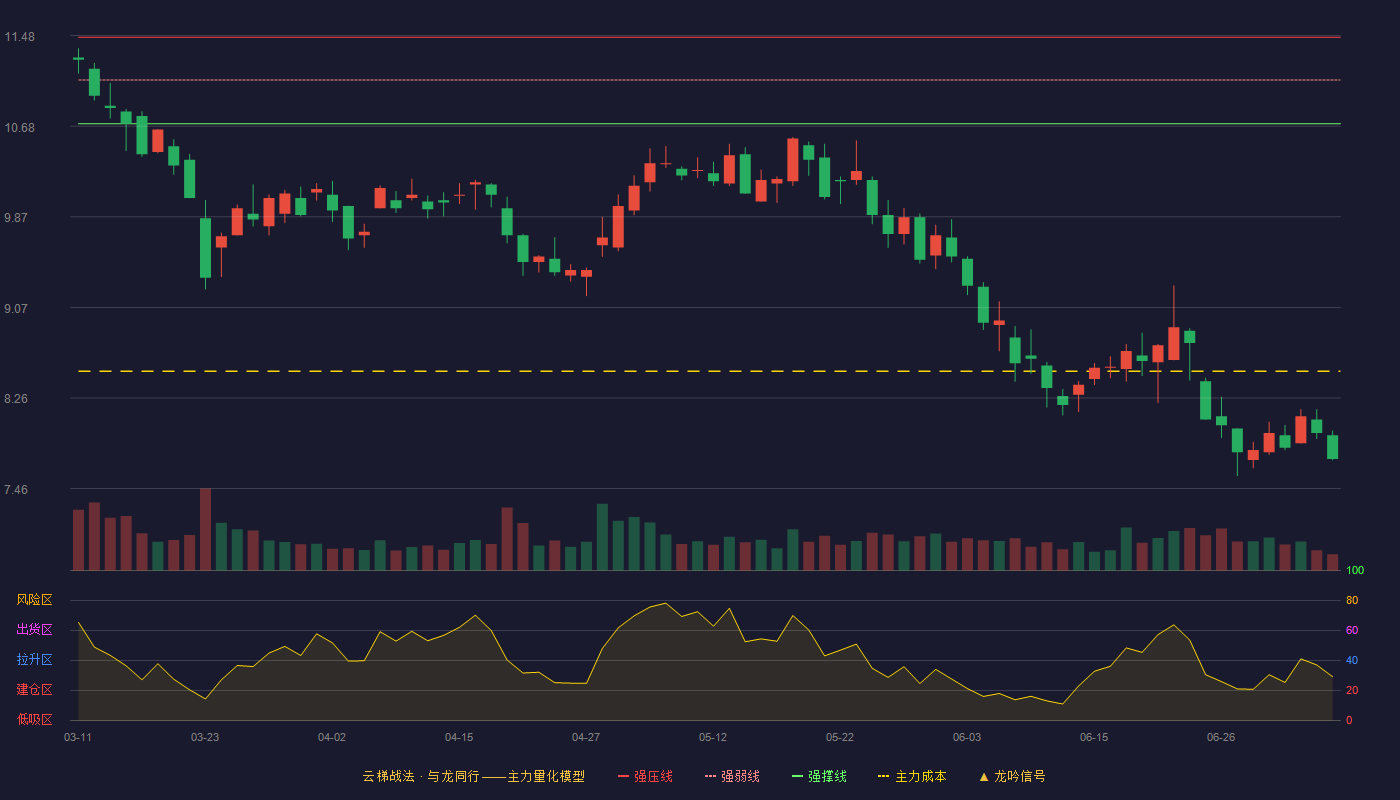Click the 风险区 zone label

34,600
